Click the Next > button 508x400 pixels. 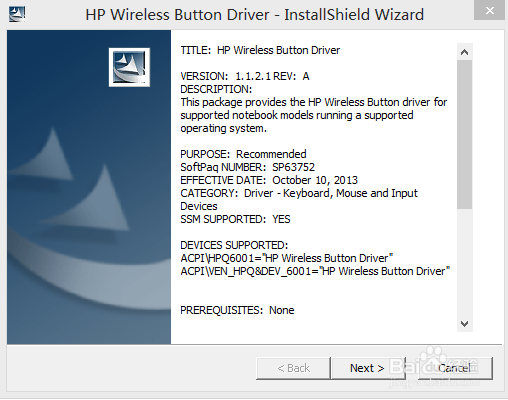[368, 368]
